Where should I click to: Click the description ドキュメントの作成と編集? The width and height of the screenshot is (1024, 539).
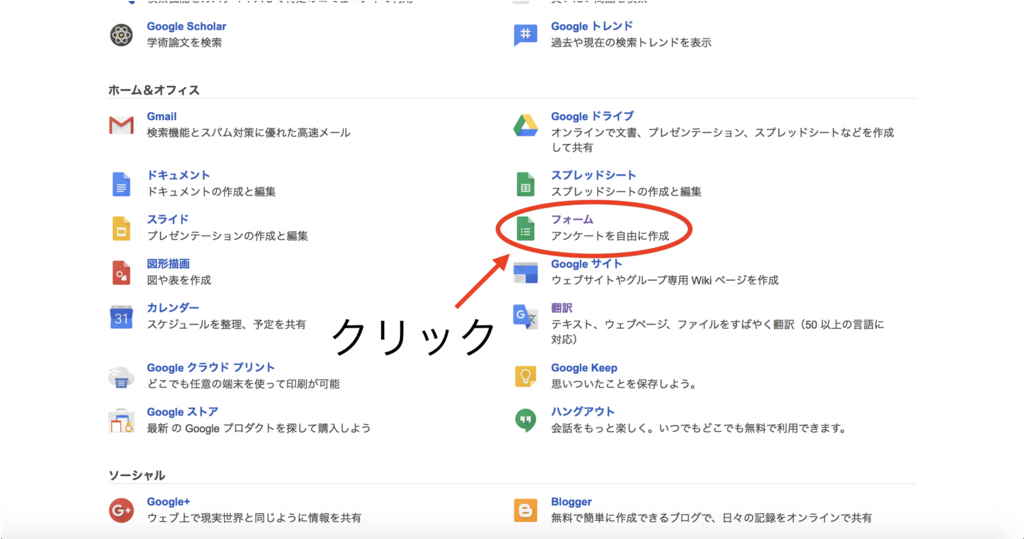[x=211, y=191]
